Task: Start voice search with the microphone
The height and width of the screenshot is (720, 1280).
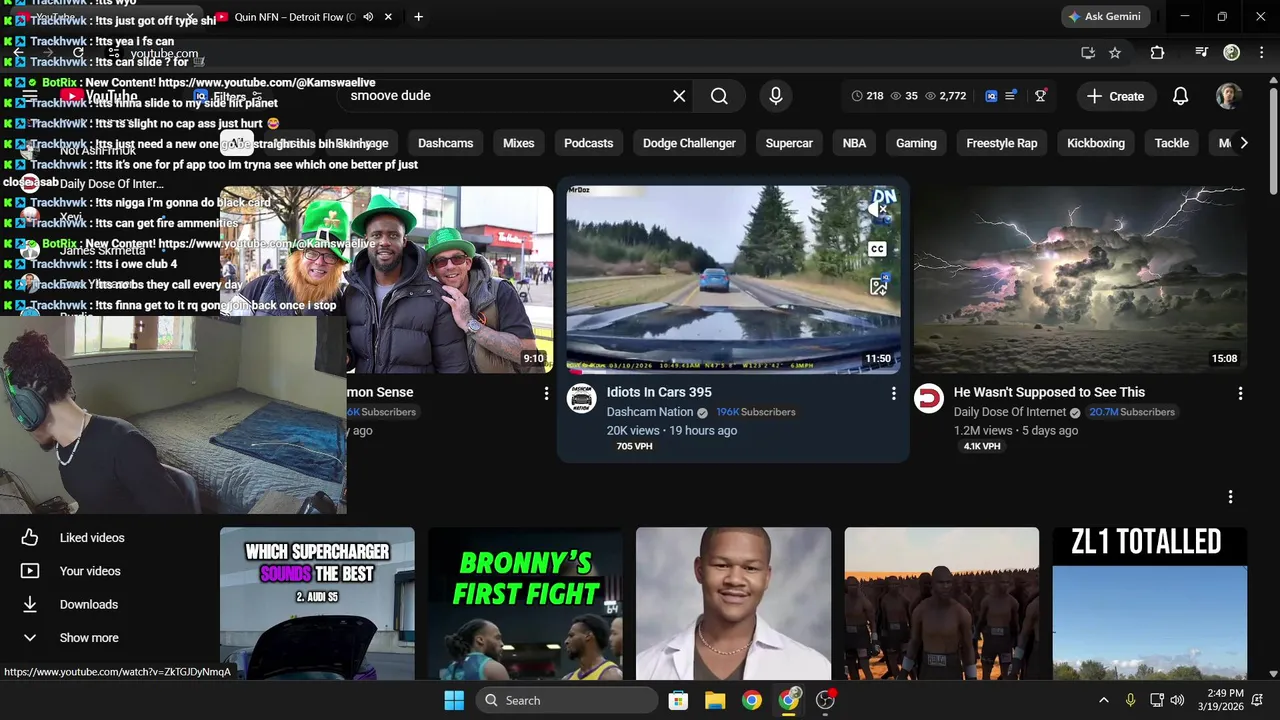Action: click(775, 96)
